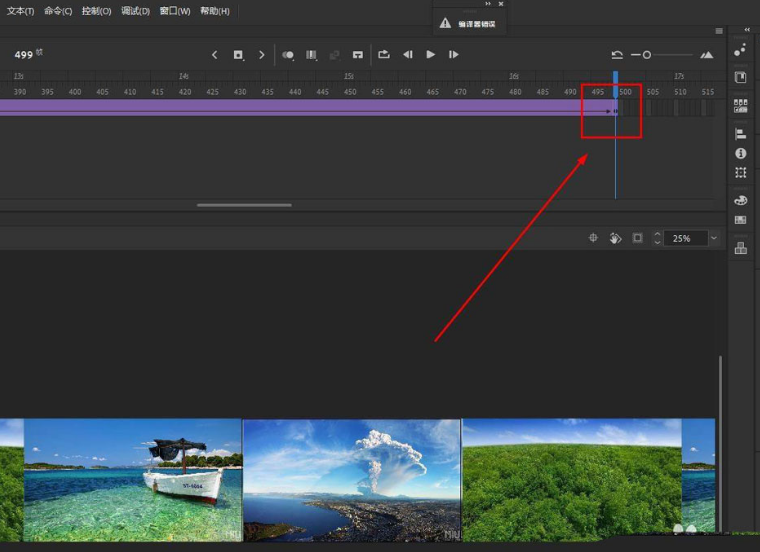Toggle edit multiple frames button

pyautogui.click(x=311, y=55)
